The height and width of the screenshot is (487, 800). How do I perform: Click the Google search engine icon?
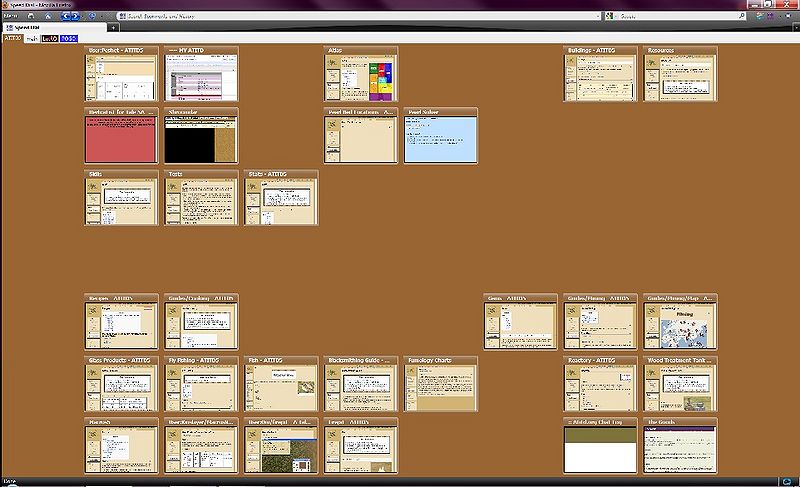[609, 16]
